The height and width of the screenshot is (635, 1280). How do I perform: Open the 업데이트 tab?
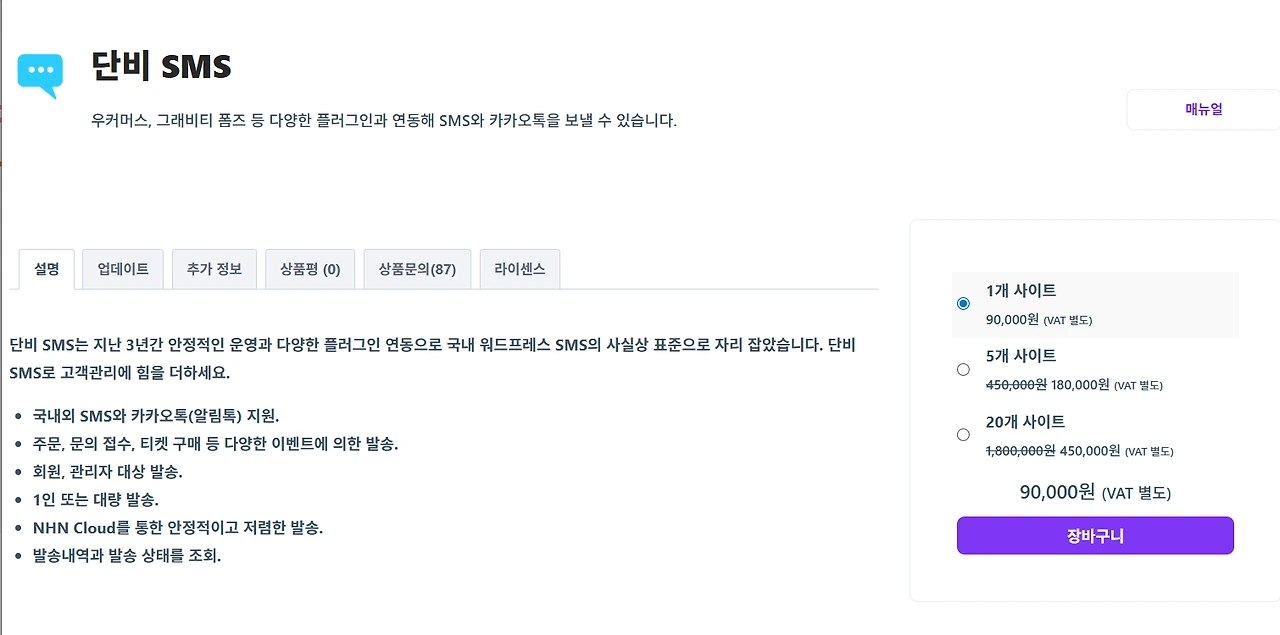point(123,269)
